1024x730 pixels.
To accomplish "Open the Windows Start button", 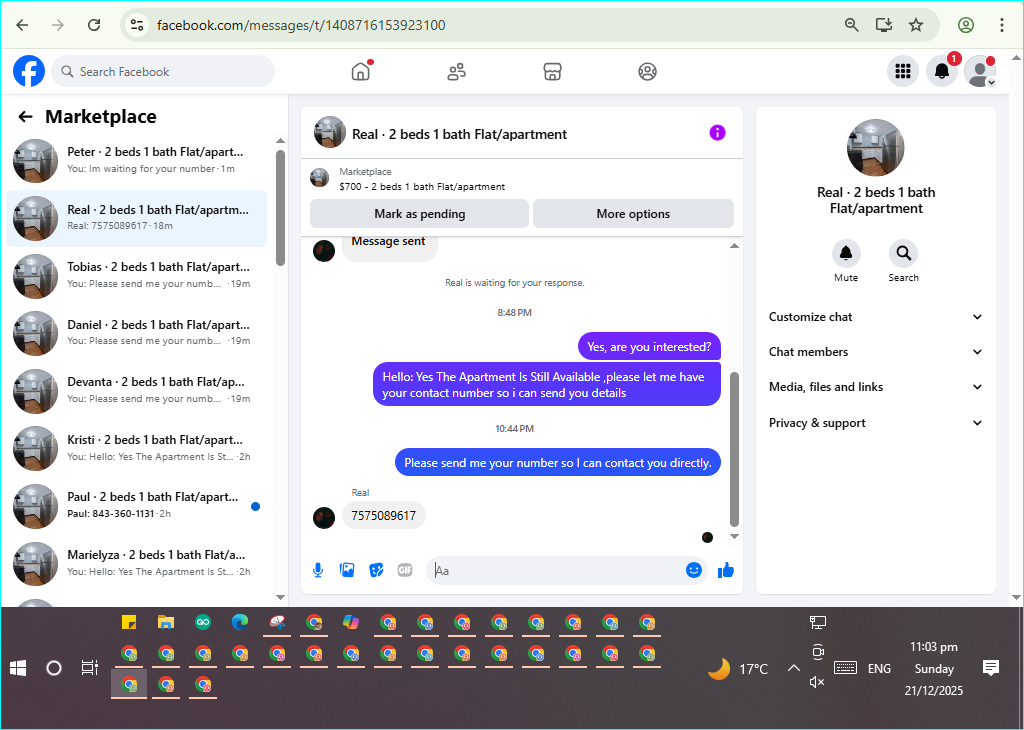I will 18,668.
